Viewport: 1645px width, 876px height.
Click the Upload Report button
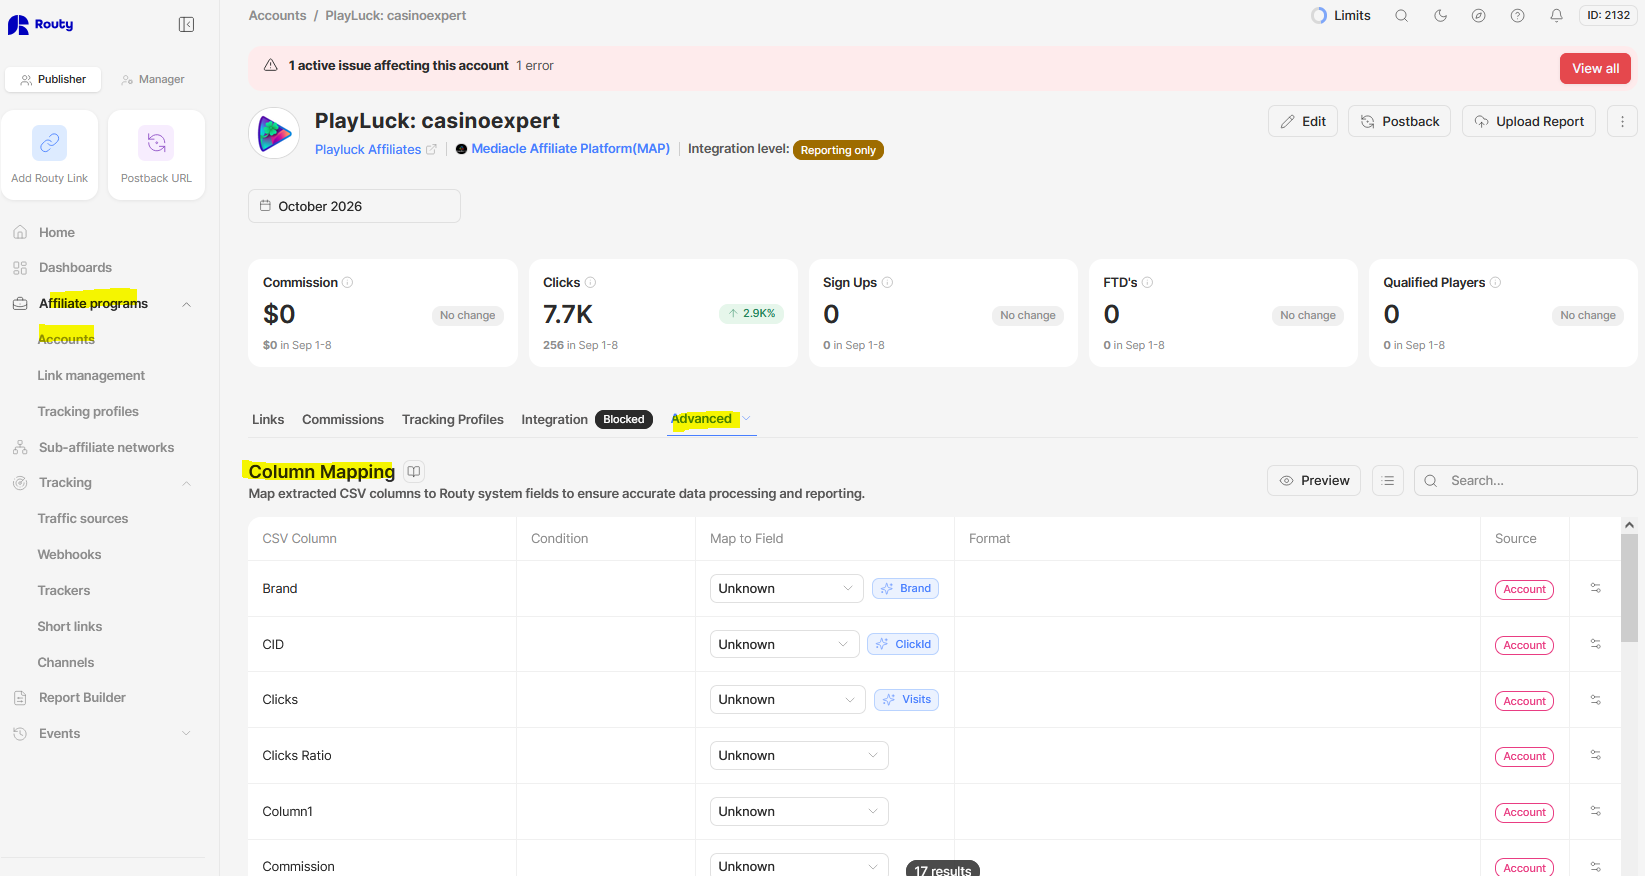tap(1529, 121)
